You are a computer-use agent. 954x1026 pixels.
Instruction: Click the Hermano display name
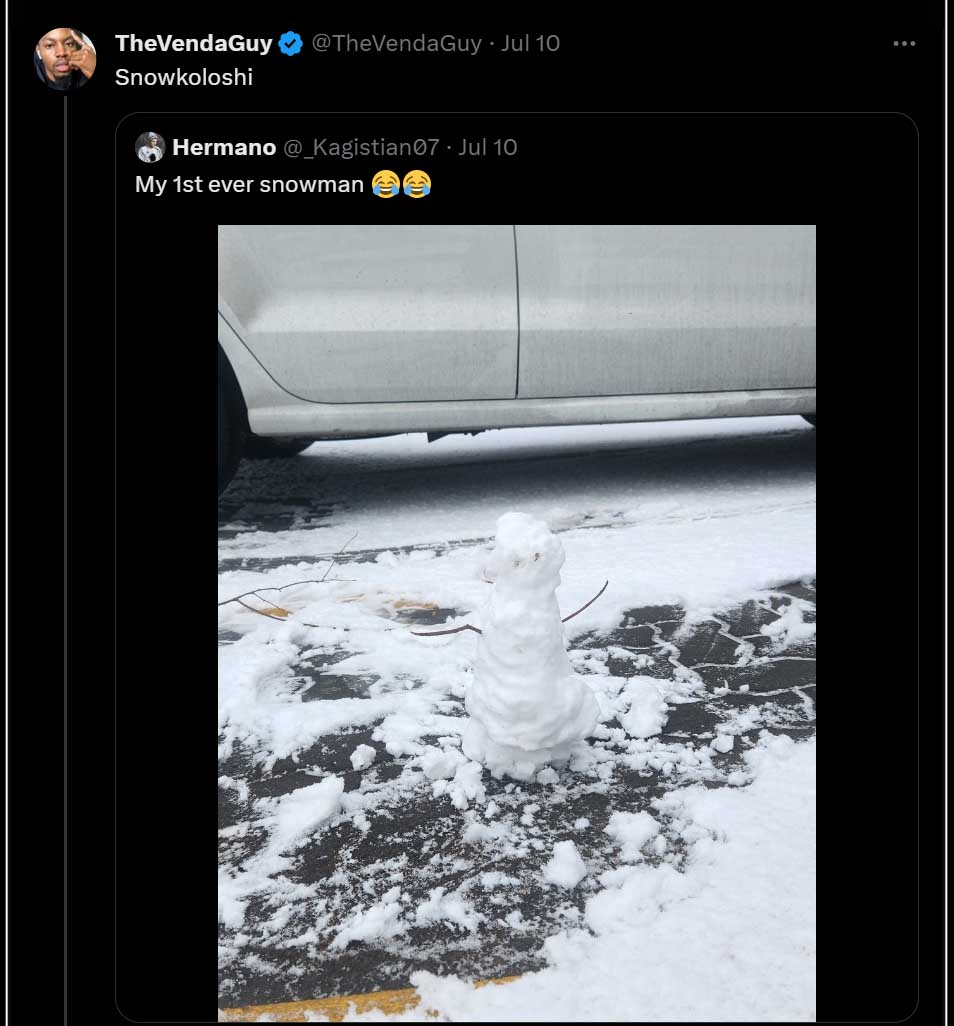[x=224, y=147]
